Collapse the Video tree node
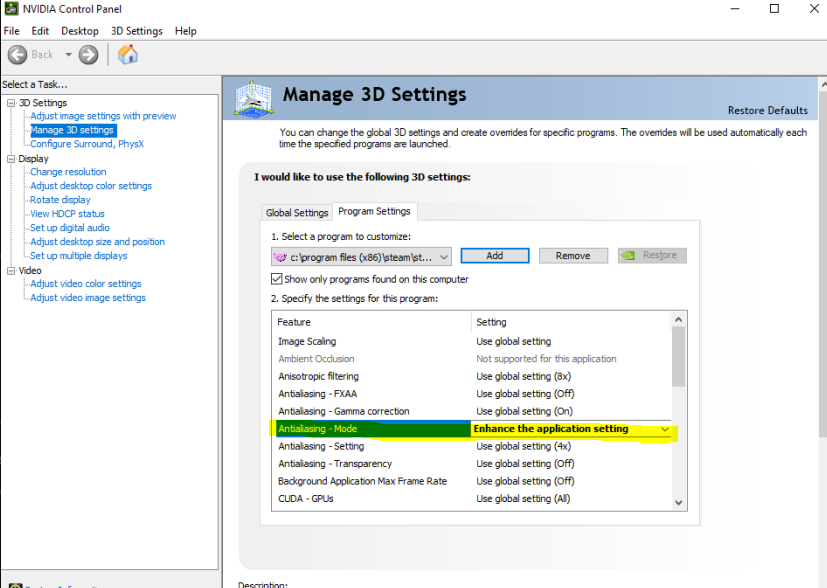 click(x=11, y=271)
